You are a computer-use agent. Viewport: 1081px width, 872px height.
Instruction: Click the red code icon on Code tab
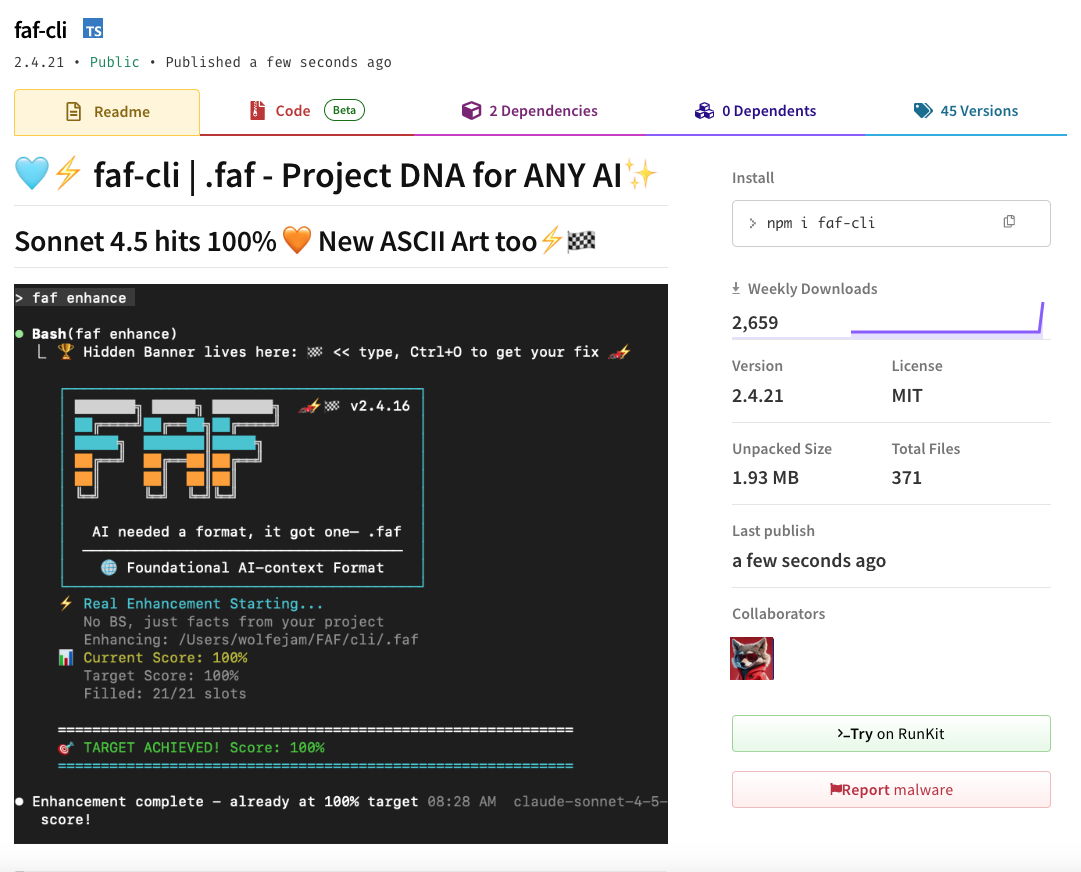click(x=256, y=110)
